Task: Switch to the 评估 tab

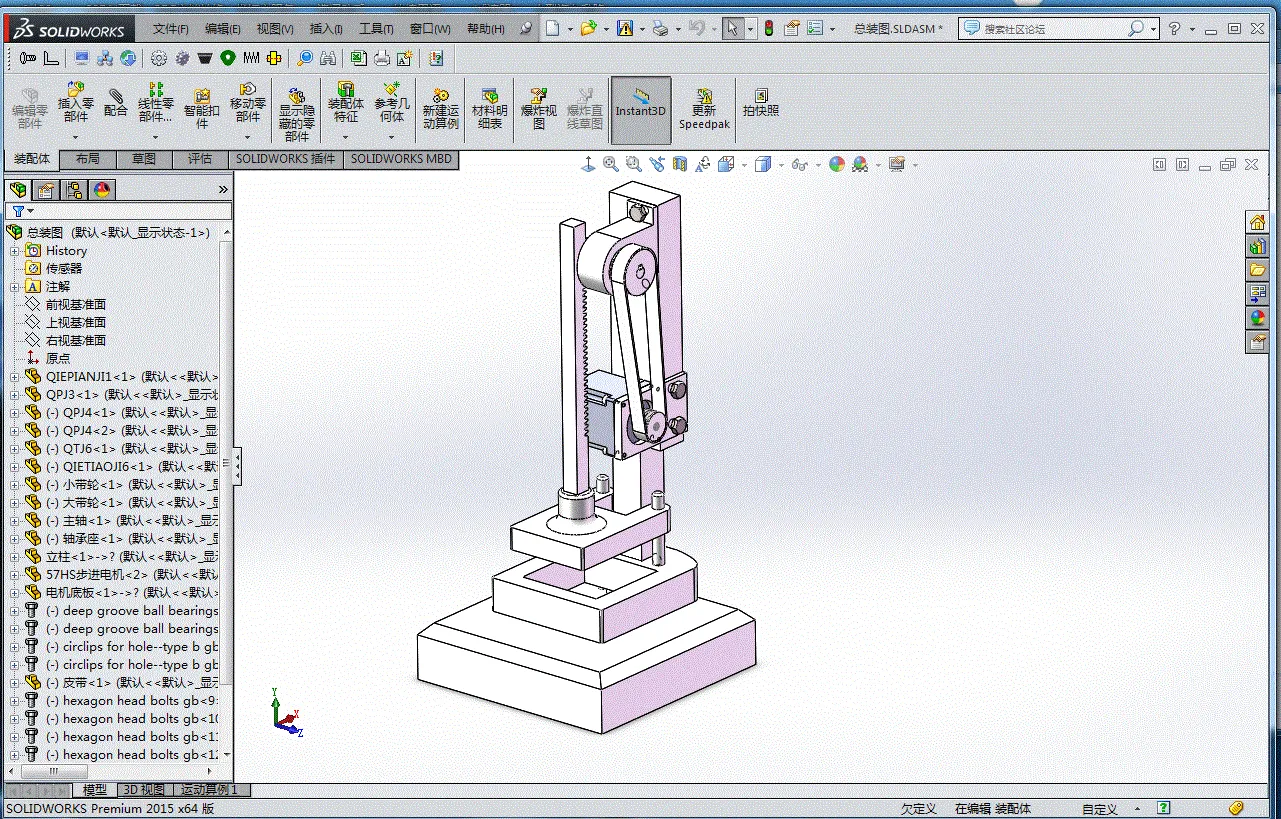Action: coord(199,159)
